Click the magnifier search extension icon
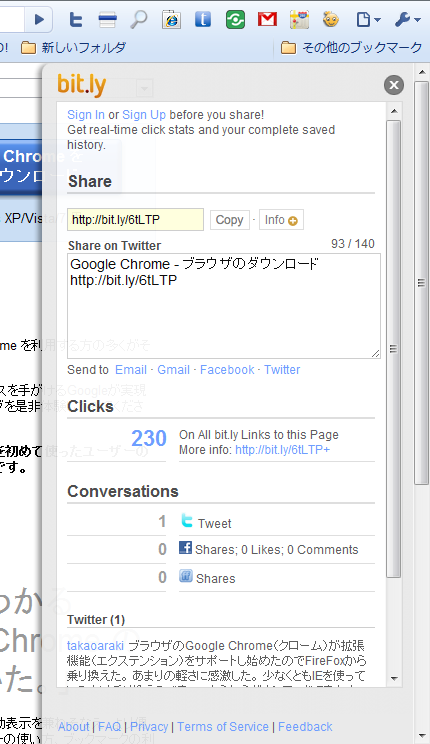Viewport: 430px width, 744px height. (139, 19)
